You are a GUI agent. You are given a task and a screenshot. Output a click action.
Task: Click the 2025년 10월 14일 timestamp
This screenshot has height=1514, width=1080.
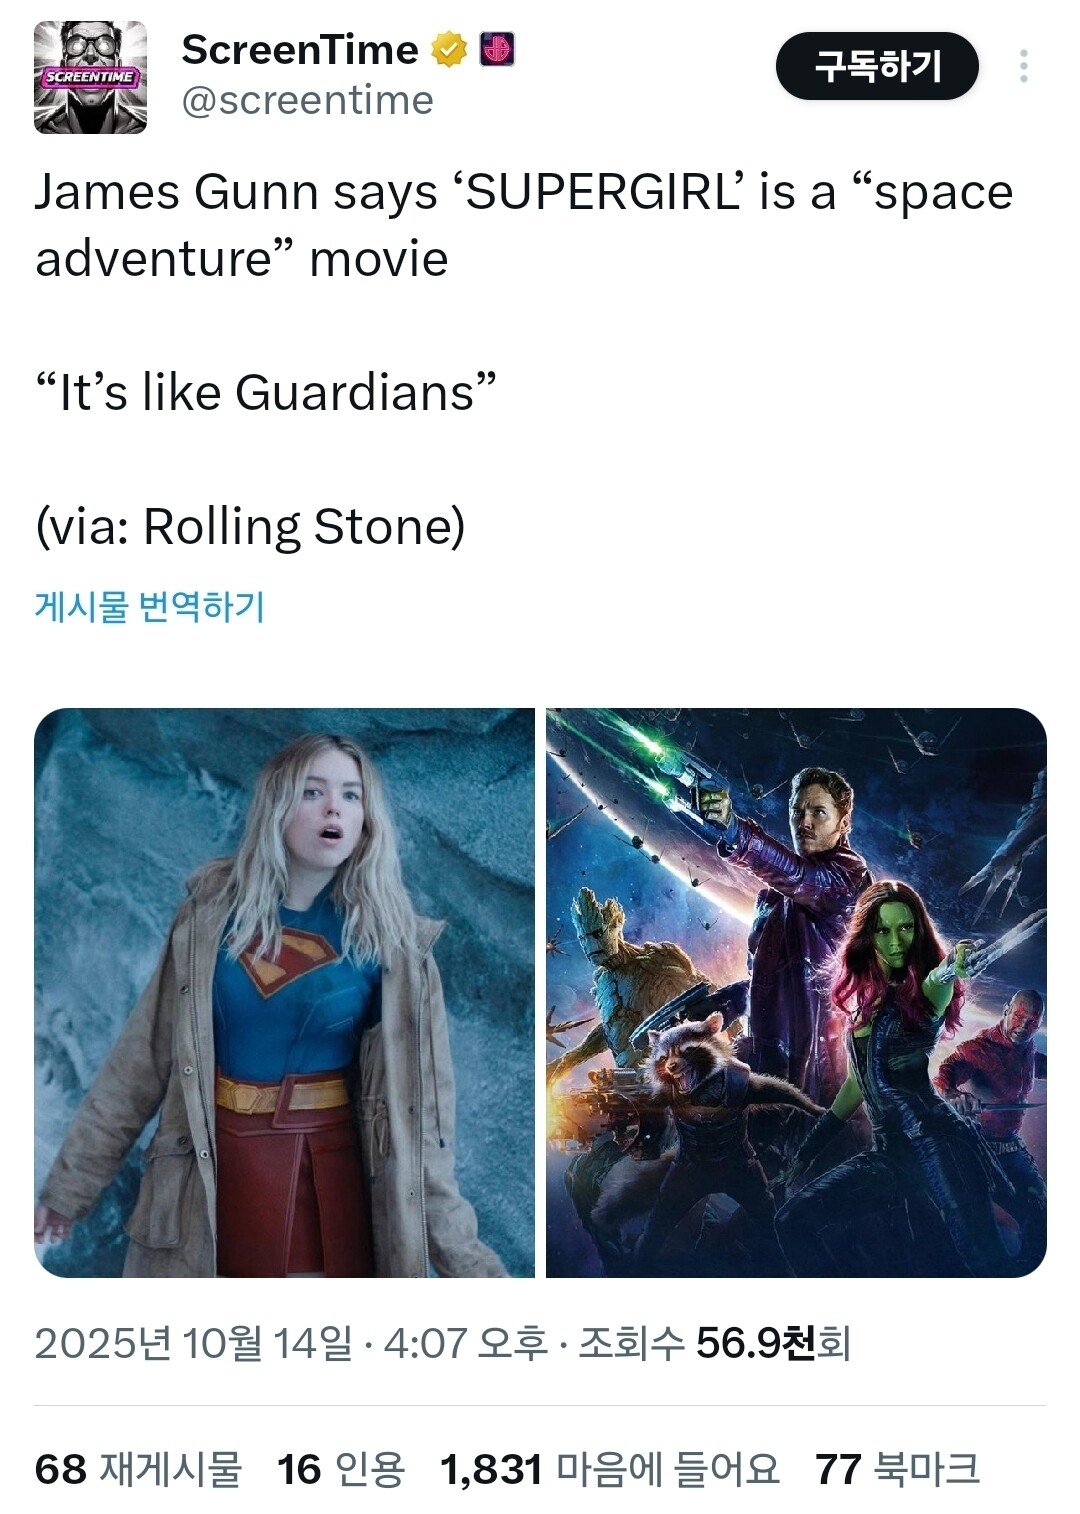(193, 1343)
